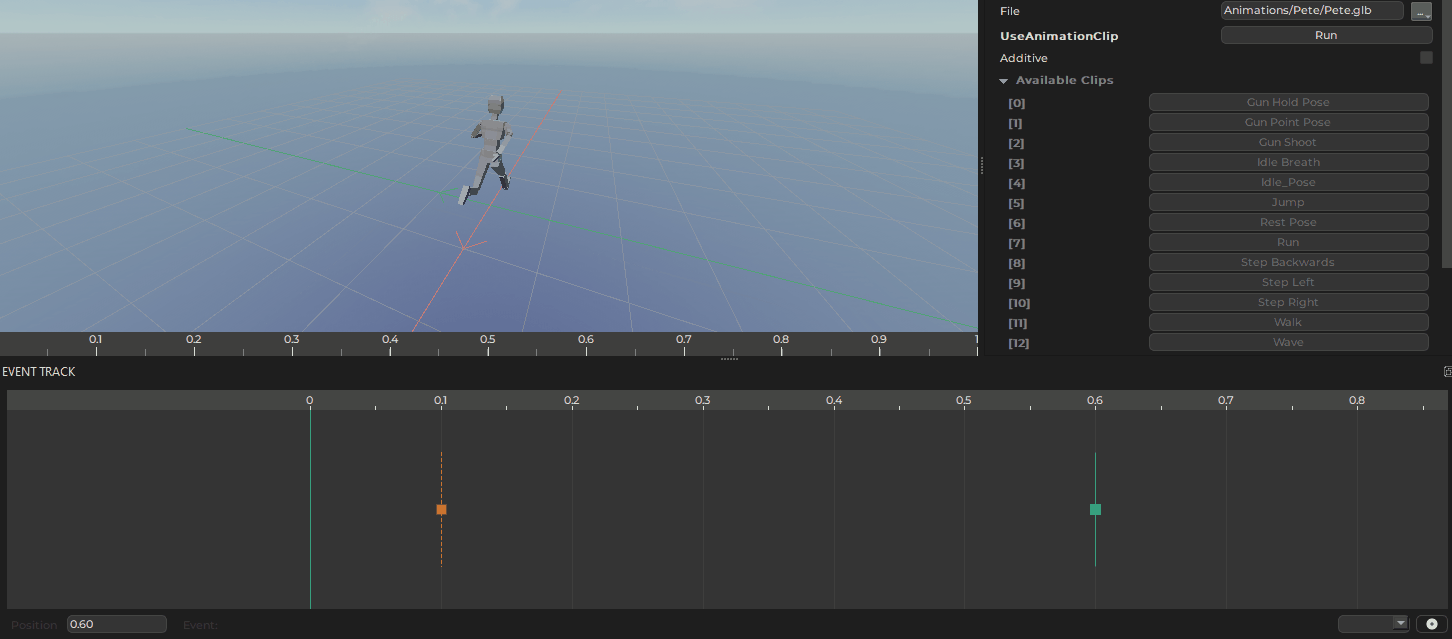
Task: Toggle the Additive checkbox
Action: point(1426,58)
